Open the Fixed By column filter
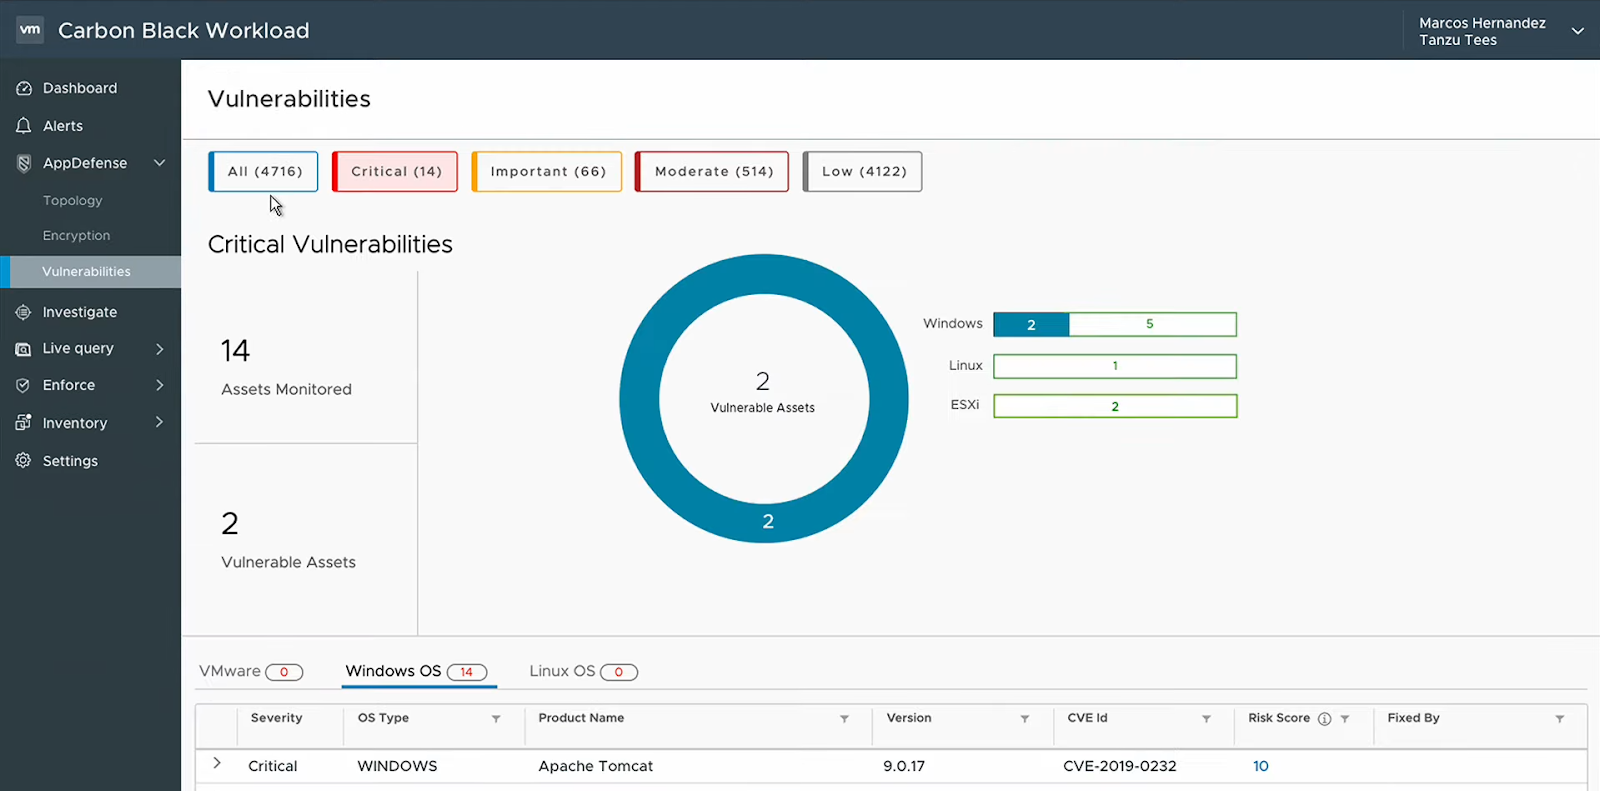1600x791 pixels. [1559, 719]
